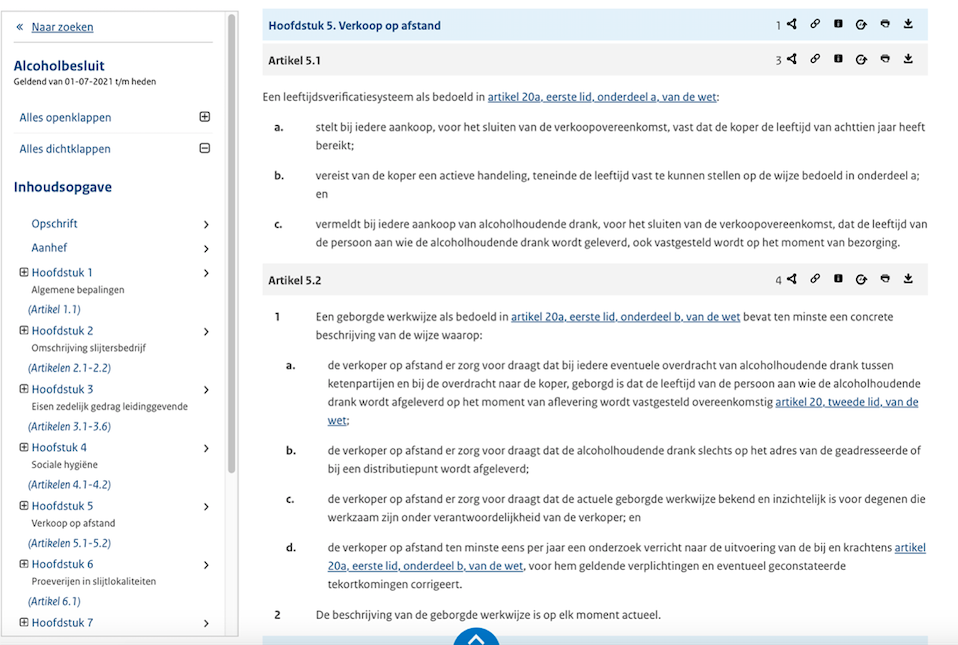
Task: Expand Hoofdstuk 3 tree node plus box
Action: click(24, 389)
